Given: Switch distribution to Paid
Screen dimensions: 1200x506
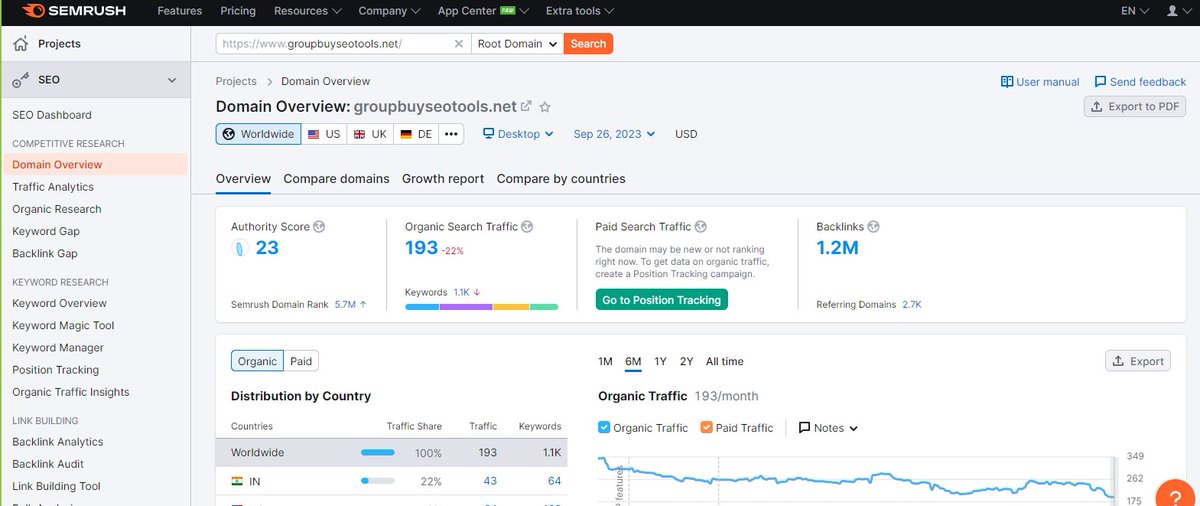Looking at the screenshot, I should pyautogui.click(x=301, y=361).
